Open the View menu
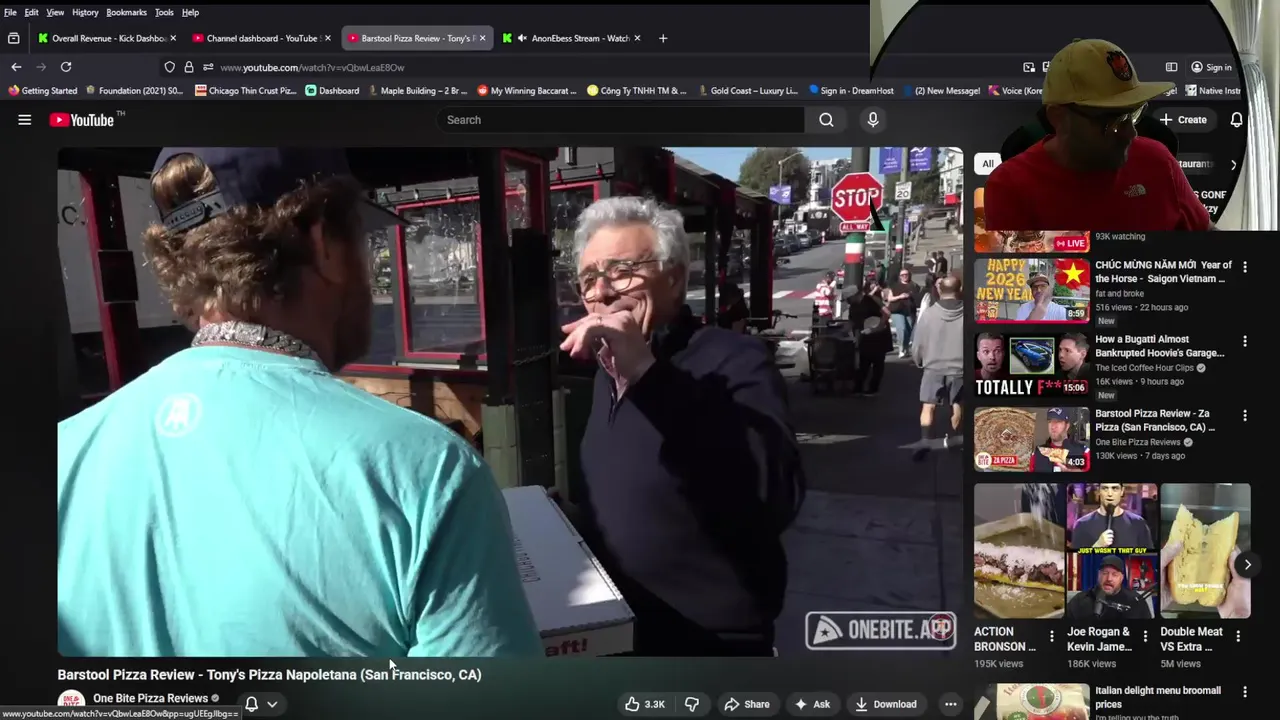 coord(55,12)
